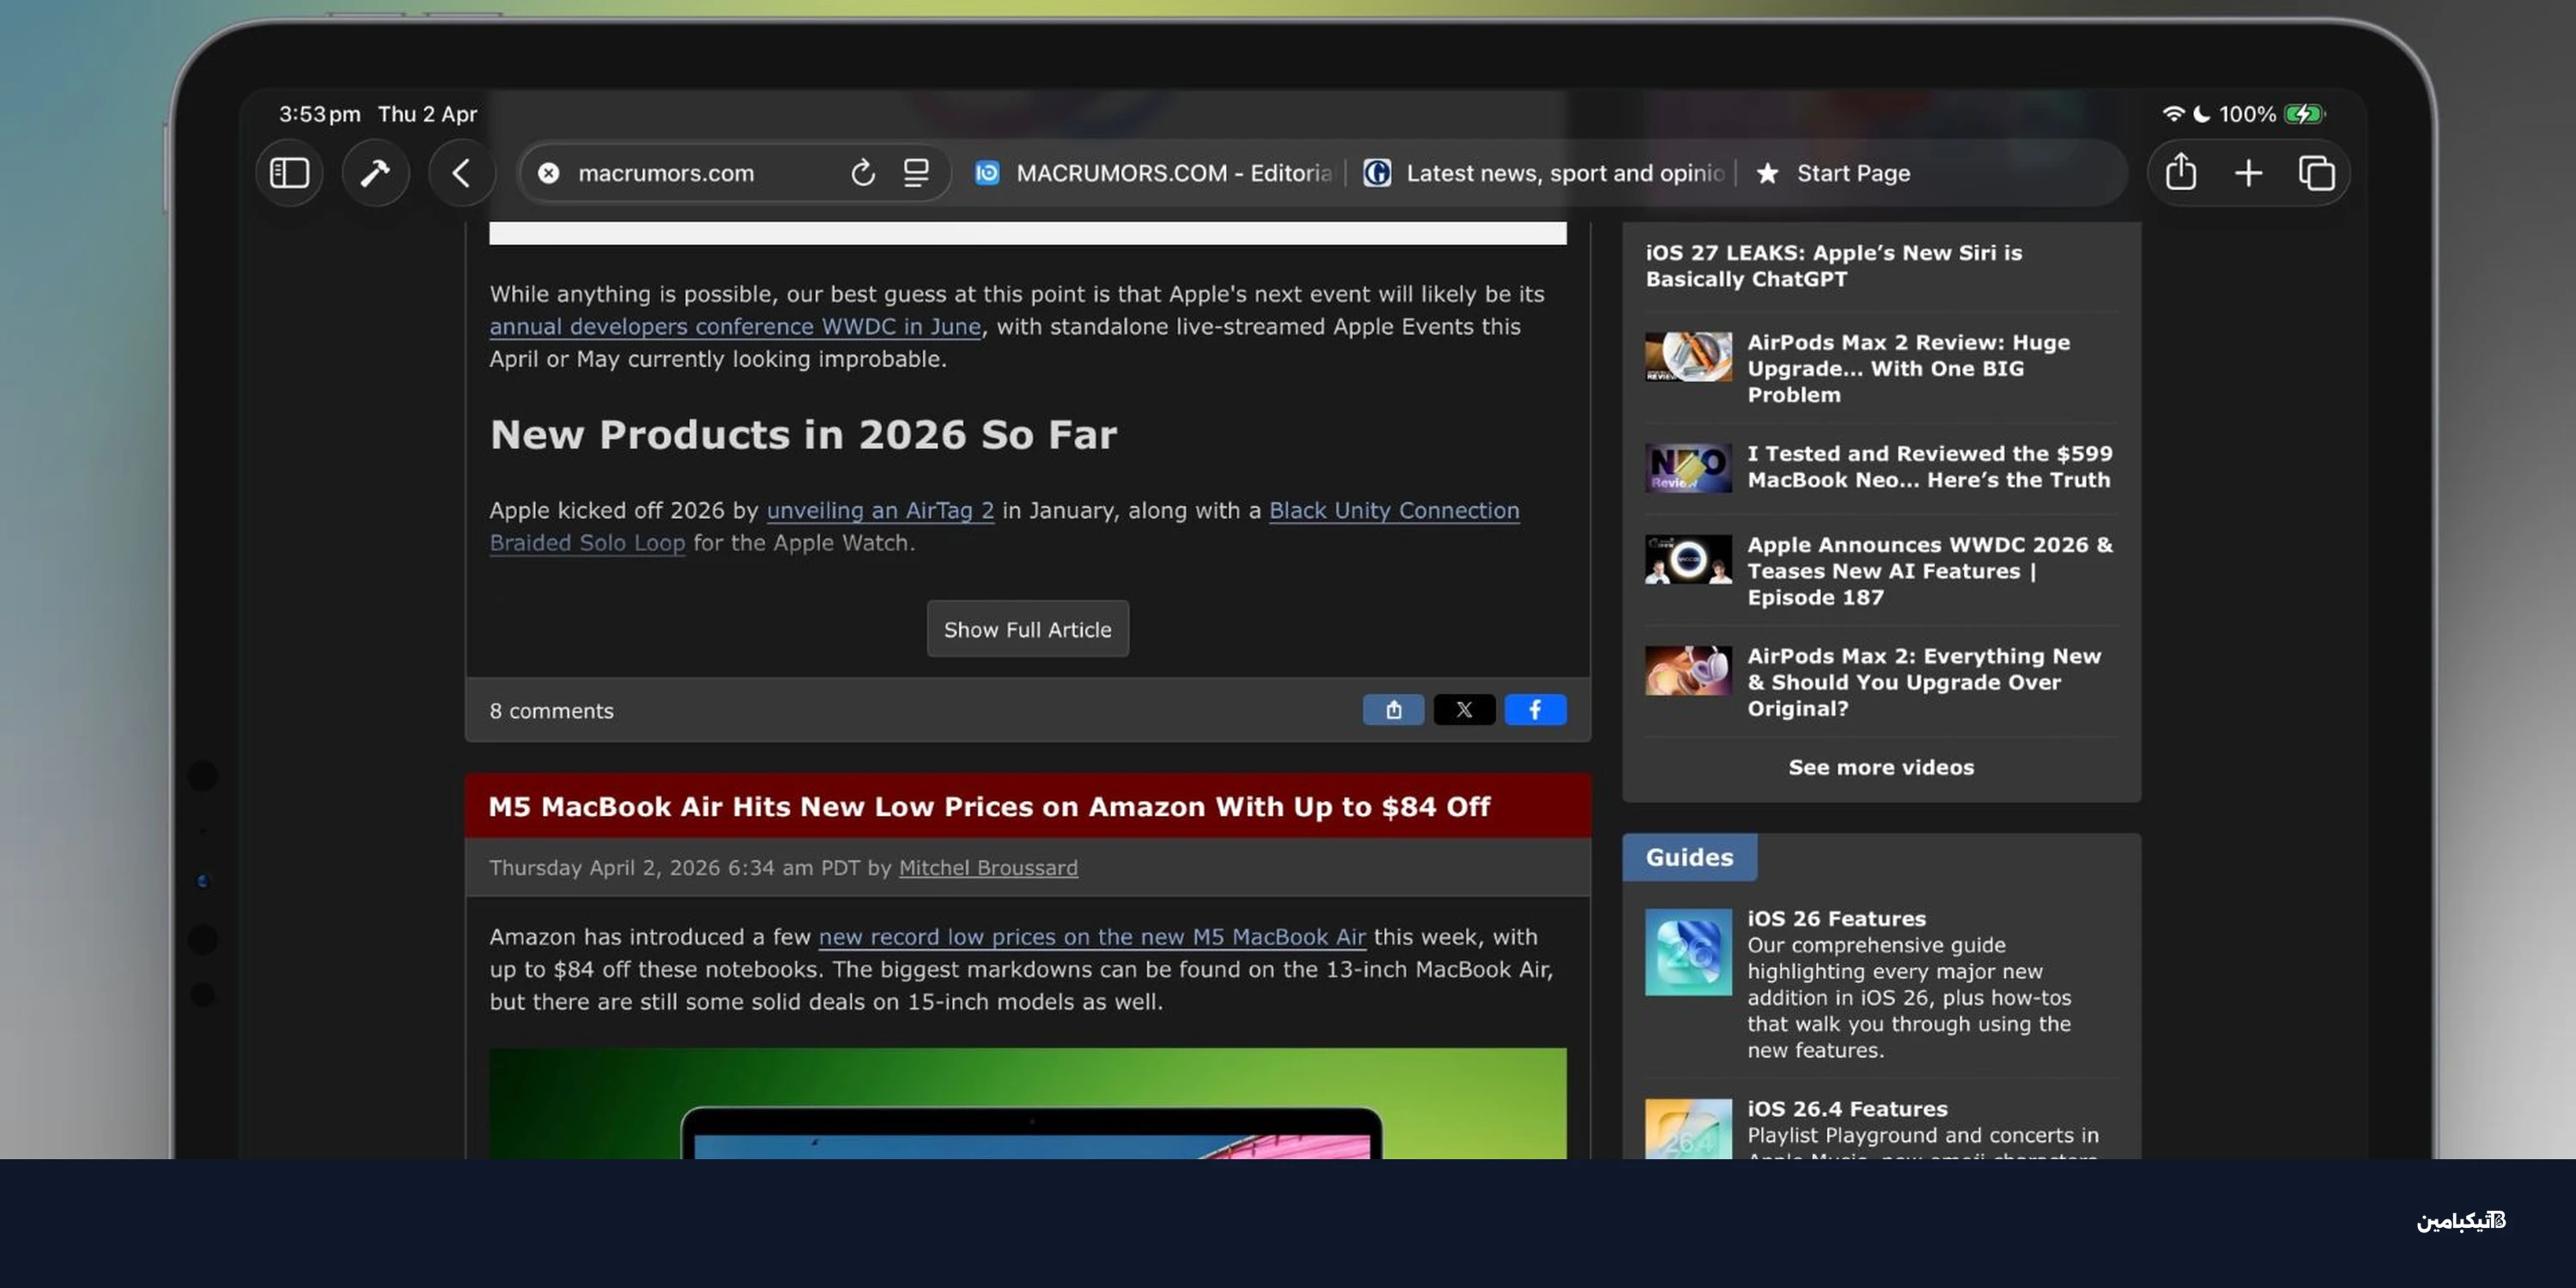Share article on X
Screen dimensions: 2576x1288
tap(1464, 710)
